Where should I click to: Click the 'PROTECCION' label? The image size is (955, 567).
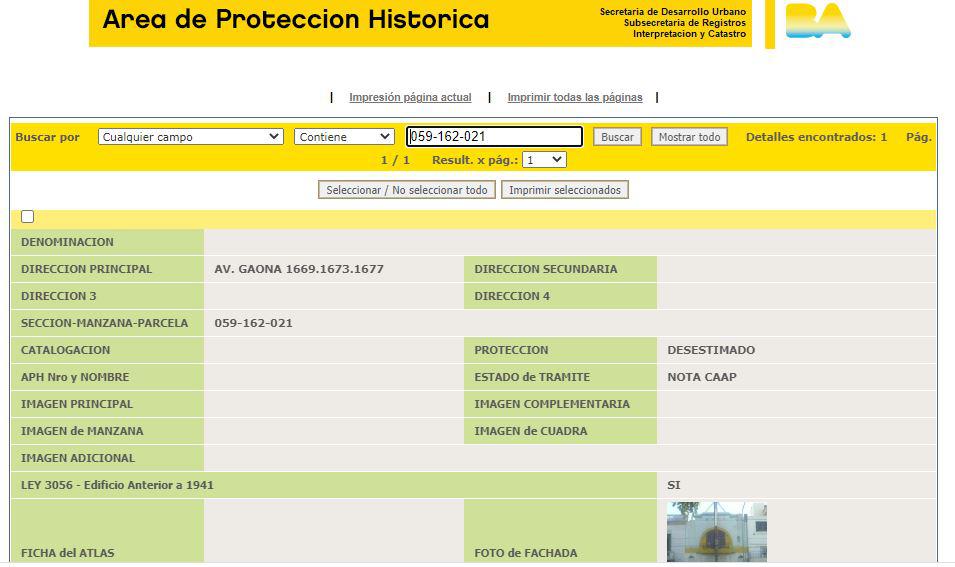click(511, 350)
